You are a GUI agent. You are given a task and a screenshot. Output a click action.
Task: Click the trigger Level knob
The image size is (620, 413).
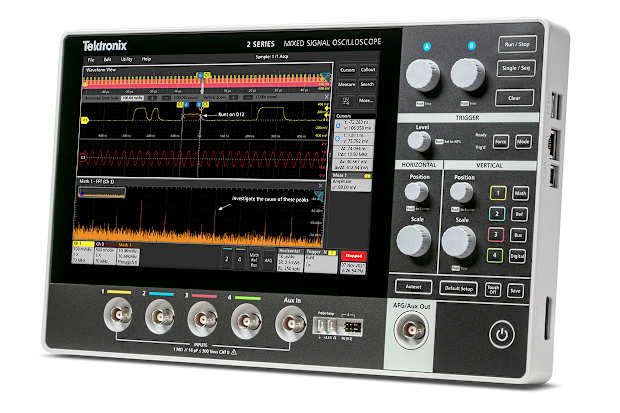[419, 141]
